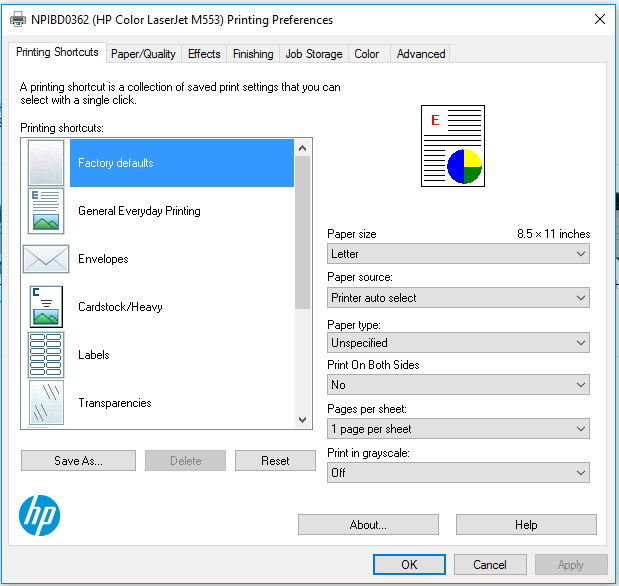Select General Everyday Printing shortcut text
619x586 pixels.
(x=139, y=211)
